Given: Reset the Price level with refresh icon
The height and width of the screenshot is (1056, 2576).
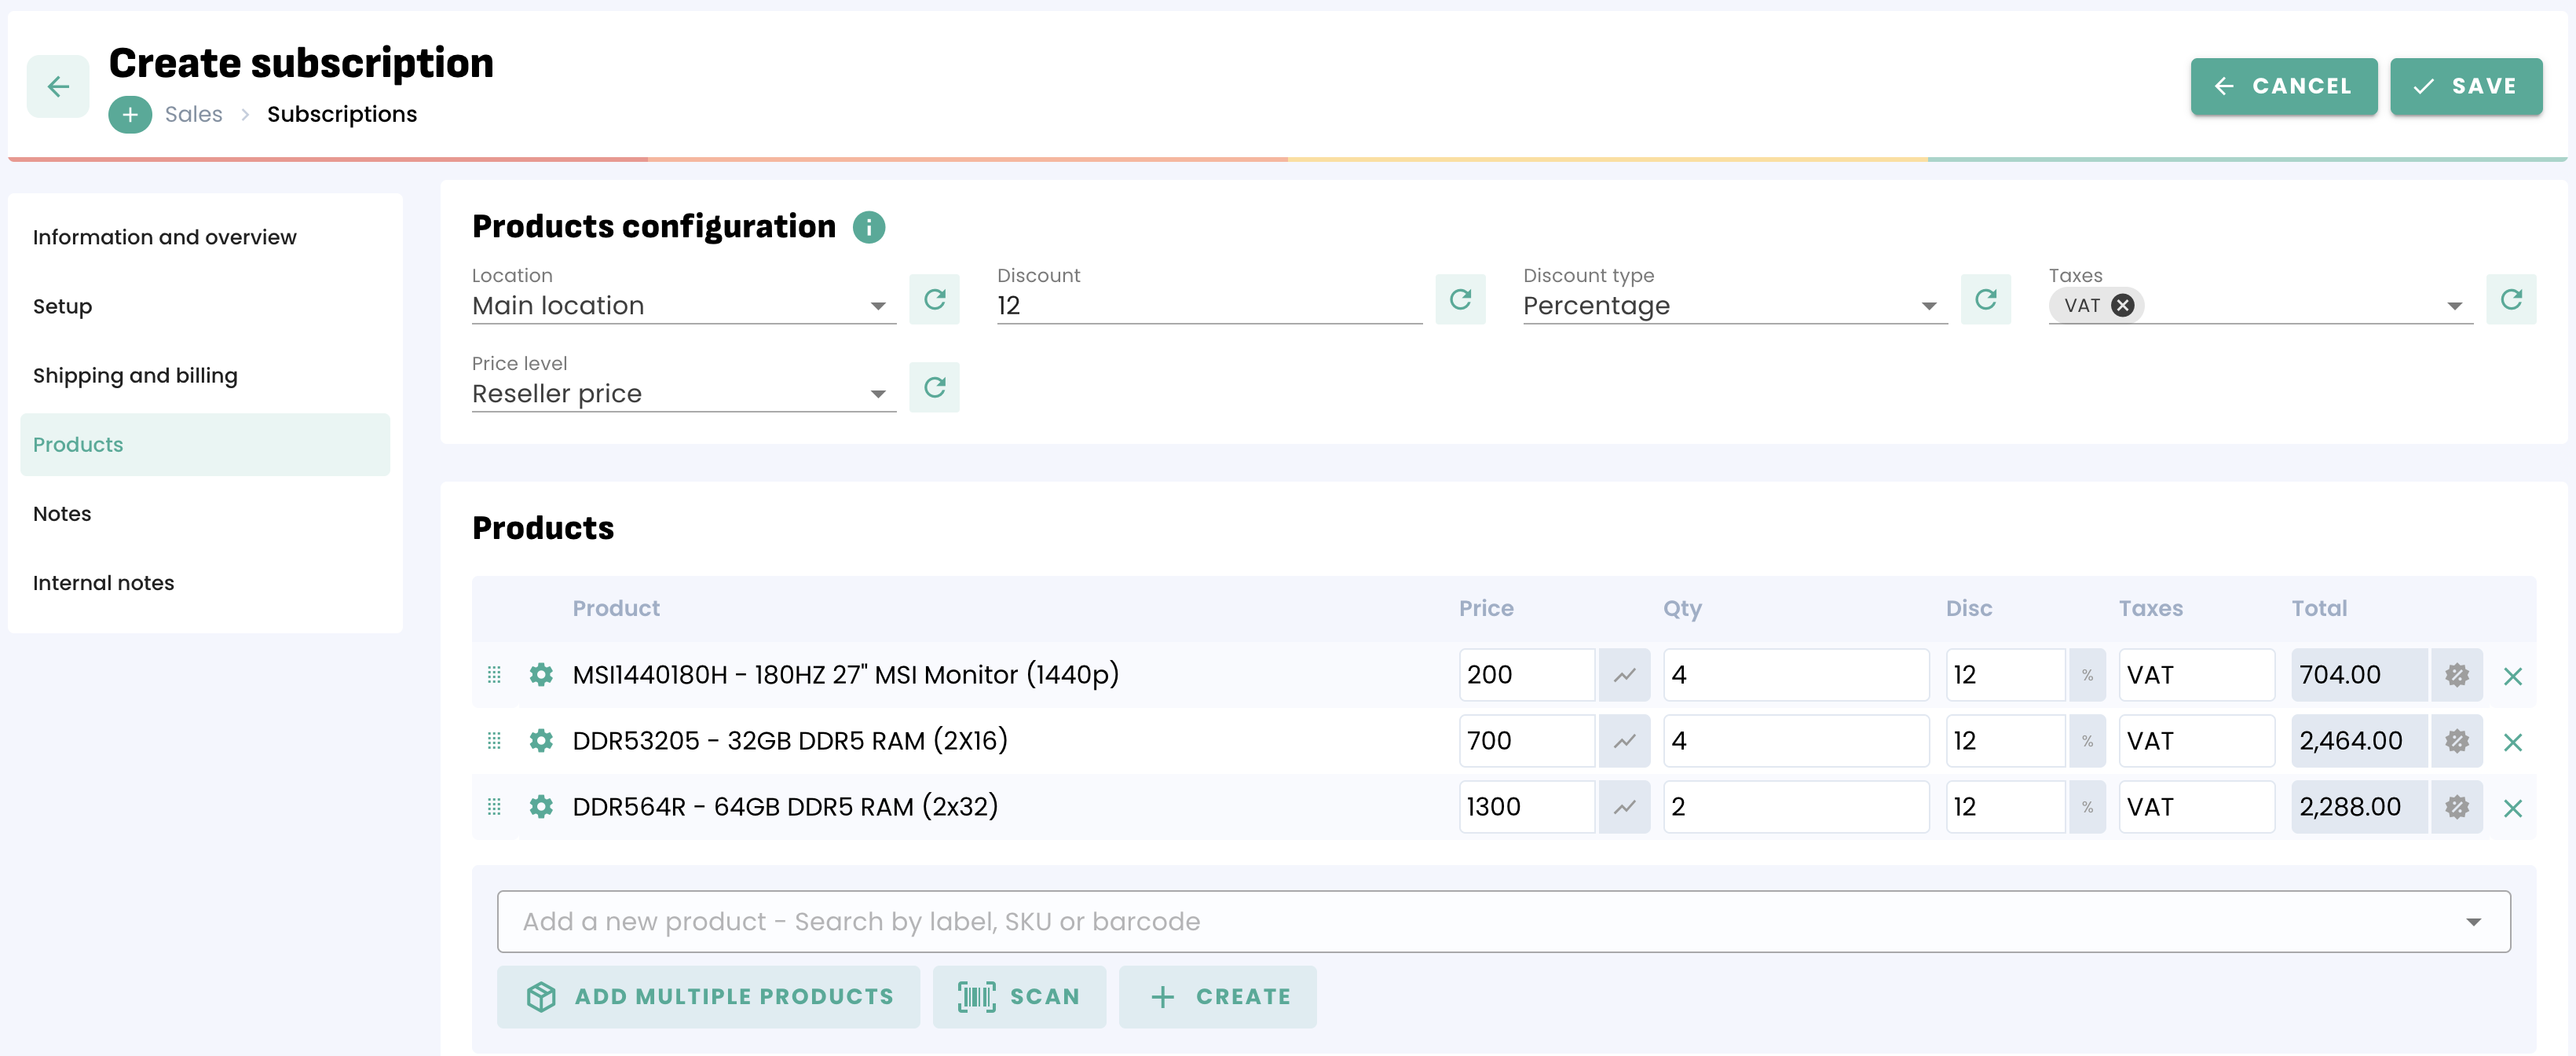Looking at the screenshot, I should (934, 387).
